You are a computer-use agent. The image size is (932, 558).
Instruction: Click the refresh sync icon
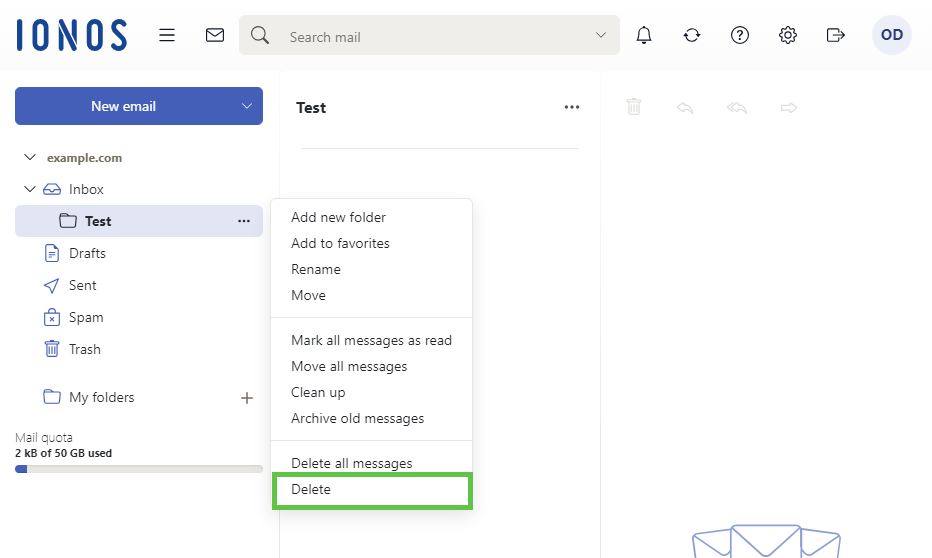(x=692, y=35)
